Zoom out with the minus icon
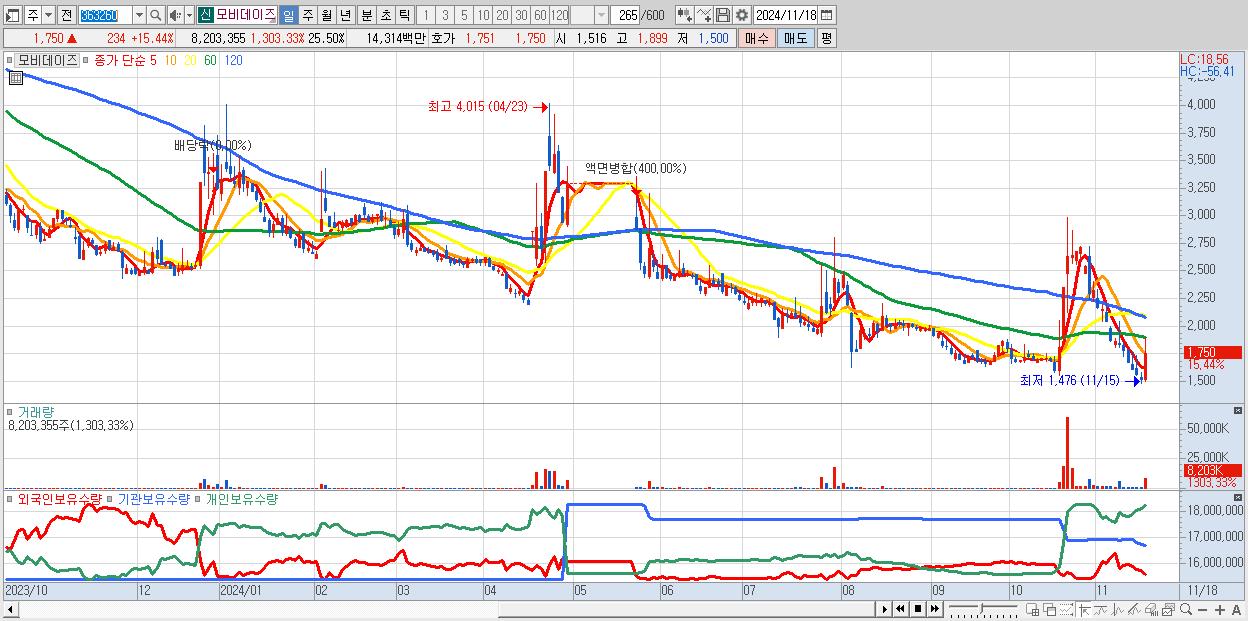The height and width of the screenshot is (621, 1248). 1203,610
